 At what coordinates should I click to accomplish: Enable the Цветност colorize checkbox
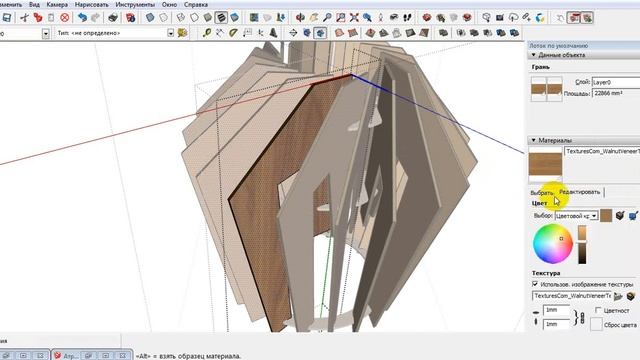click(598, 310)
